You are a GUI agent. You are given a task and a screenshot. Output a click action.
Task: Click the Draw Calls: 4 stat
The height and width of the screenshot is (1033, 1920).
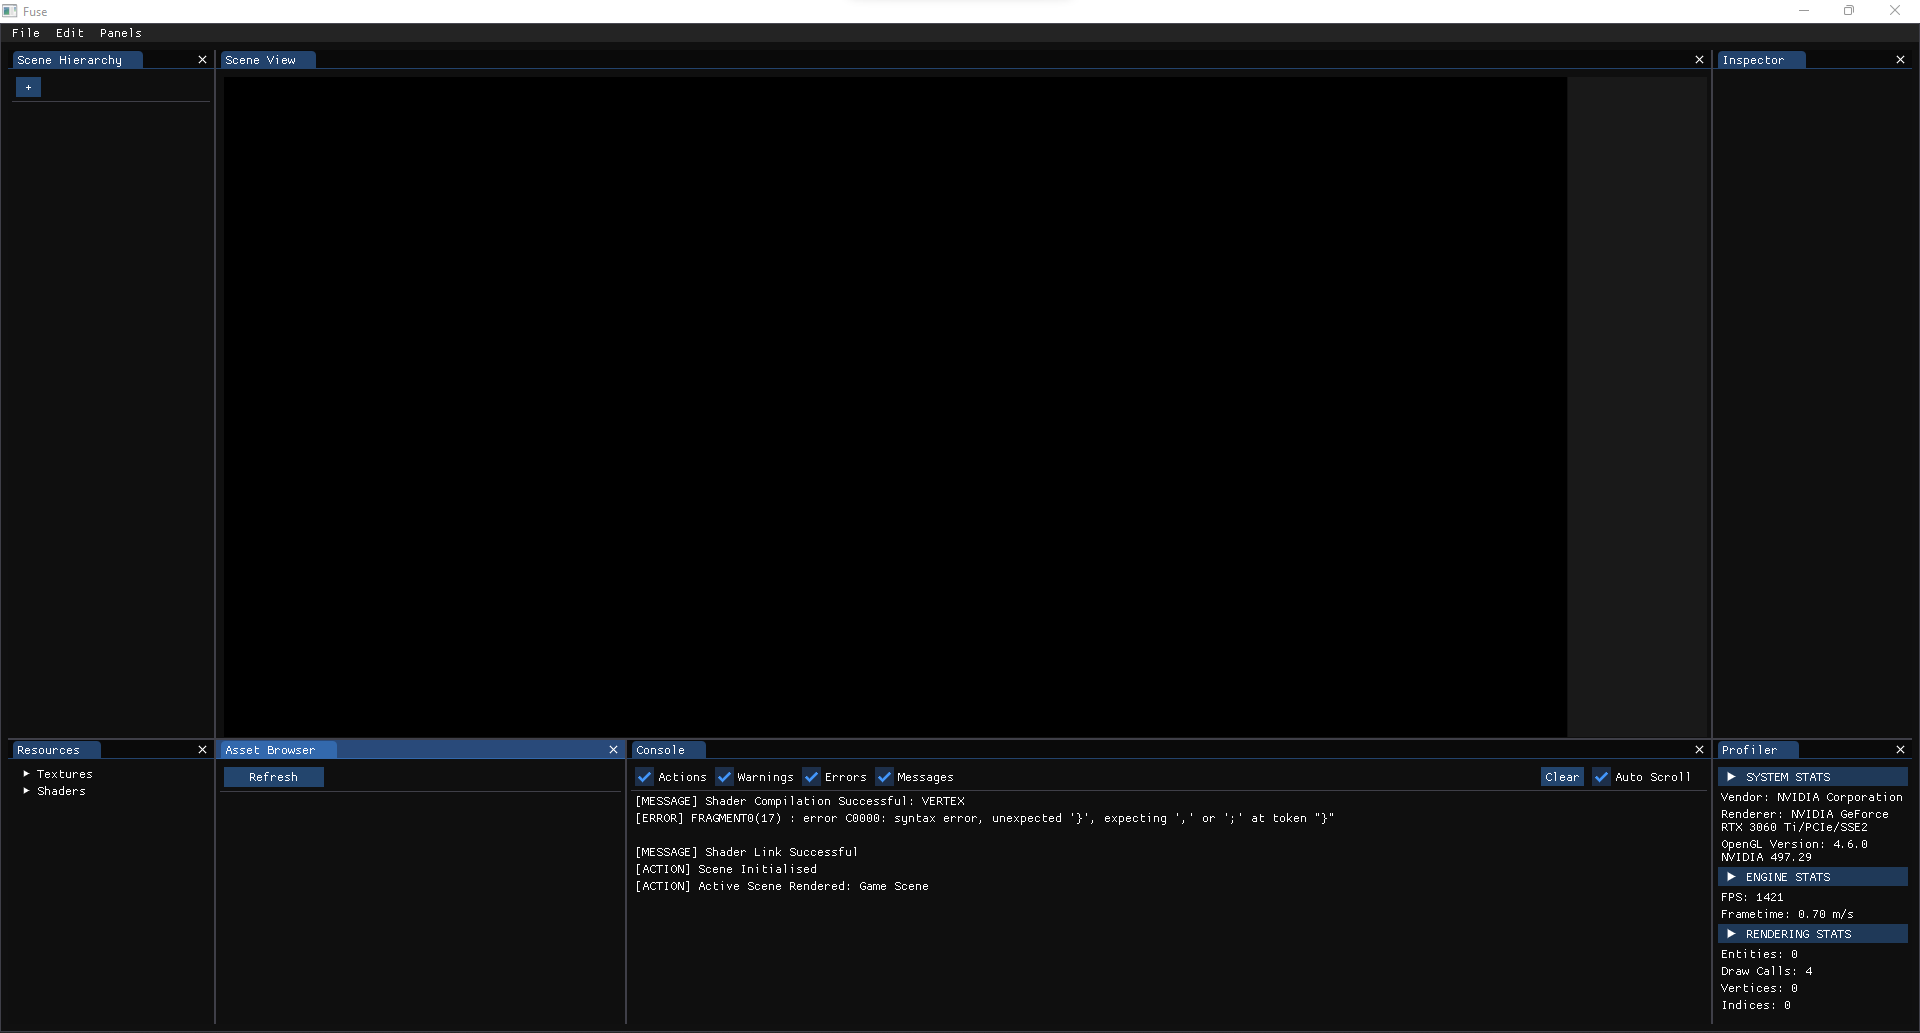(x=1766, y=971)
